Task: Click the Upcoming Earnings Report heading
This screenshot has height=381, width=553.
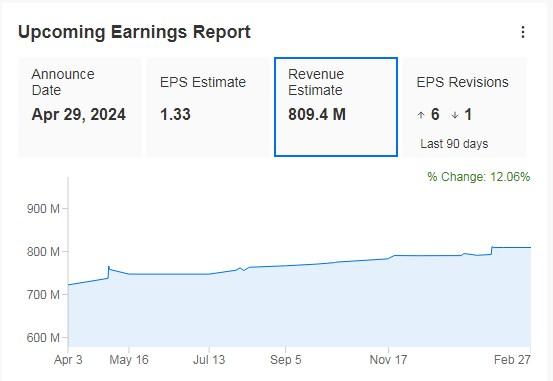Action: click(134, 32)
